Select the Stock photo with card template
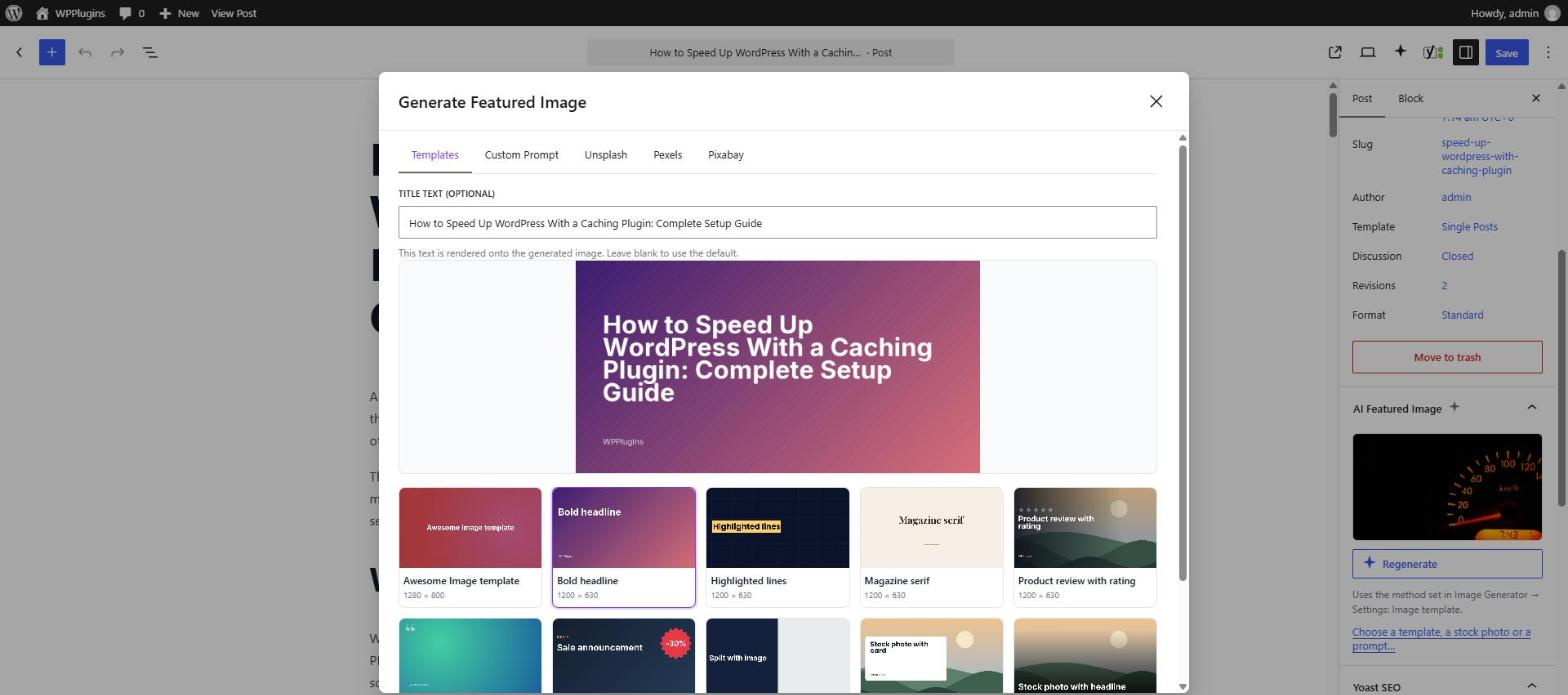The width and height of the screenshot is (1568, 695). click(x=931, y=655)
